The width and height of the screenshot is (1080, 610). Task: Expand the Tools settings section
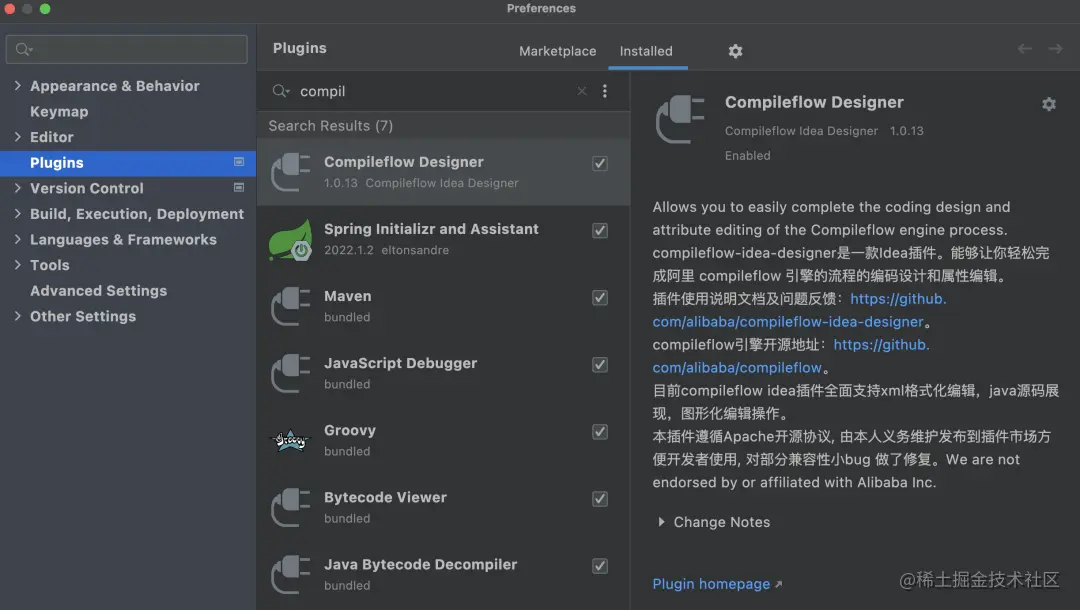(x=17, y=264)
